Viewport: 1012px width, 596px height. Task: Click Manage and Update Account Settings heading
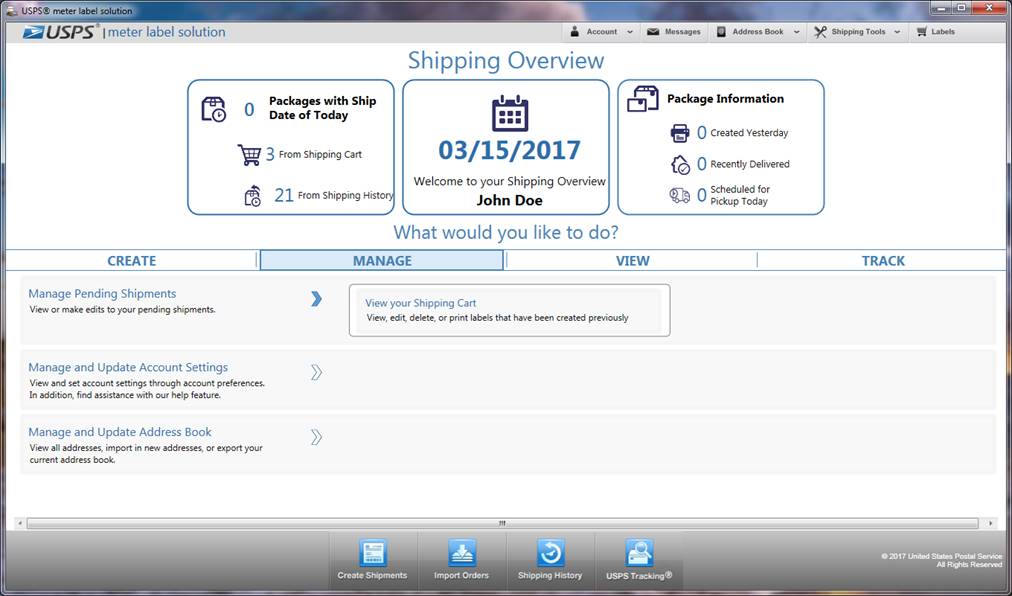coord(128,367)
